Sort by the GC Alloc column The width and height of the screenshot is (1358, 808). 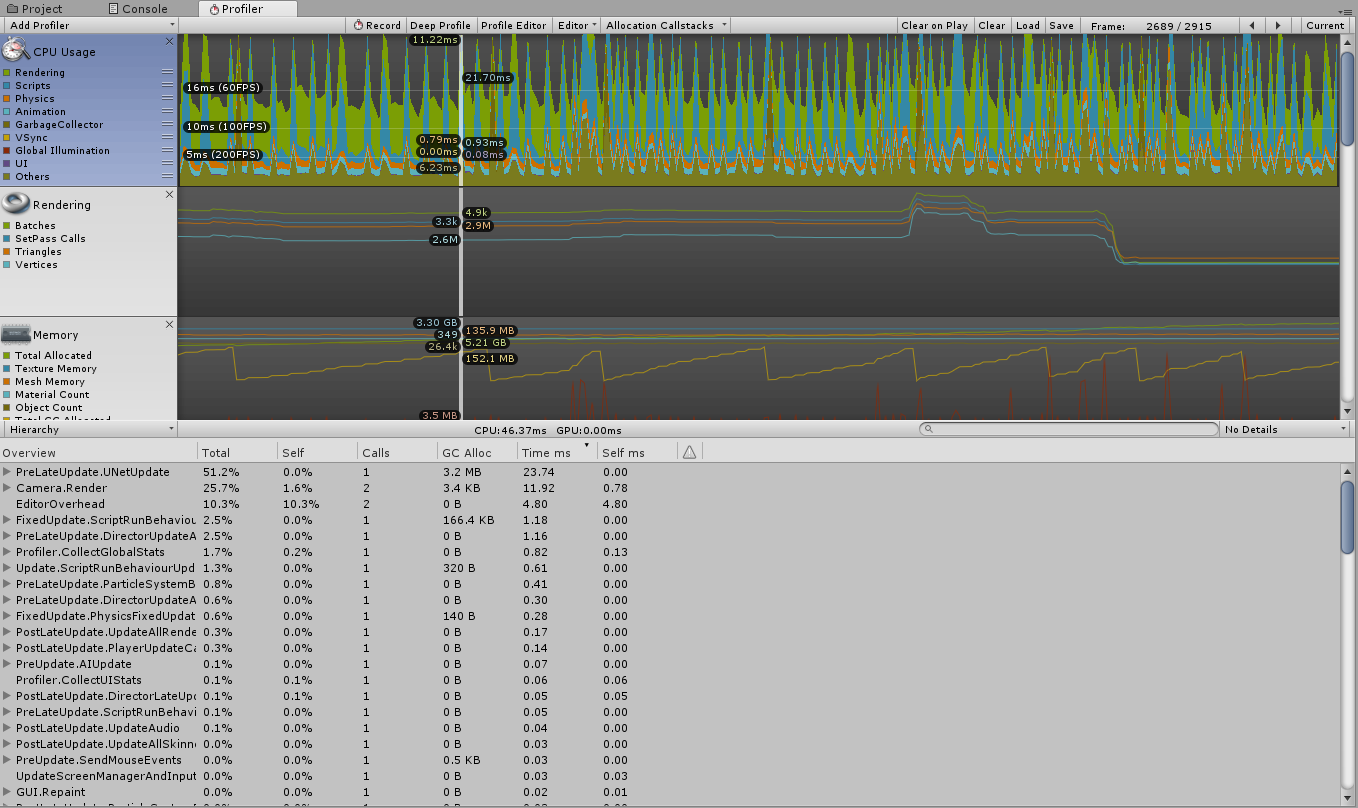[x=477, y=452]
